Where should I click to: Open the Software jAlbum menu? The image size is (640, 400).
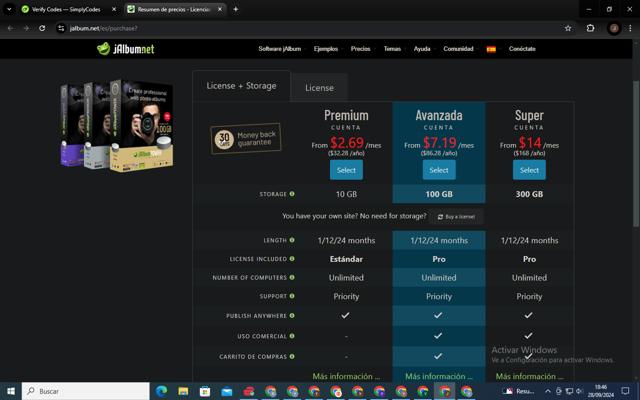point(280,49)
